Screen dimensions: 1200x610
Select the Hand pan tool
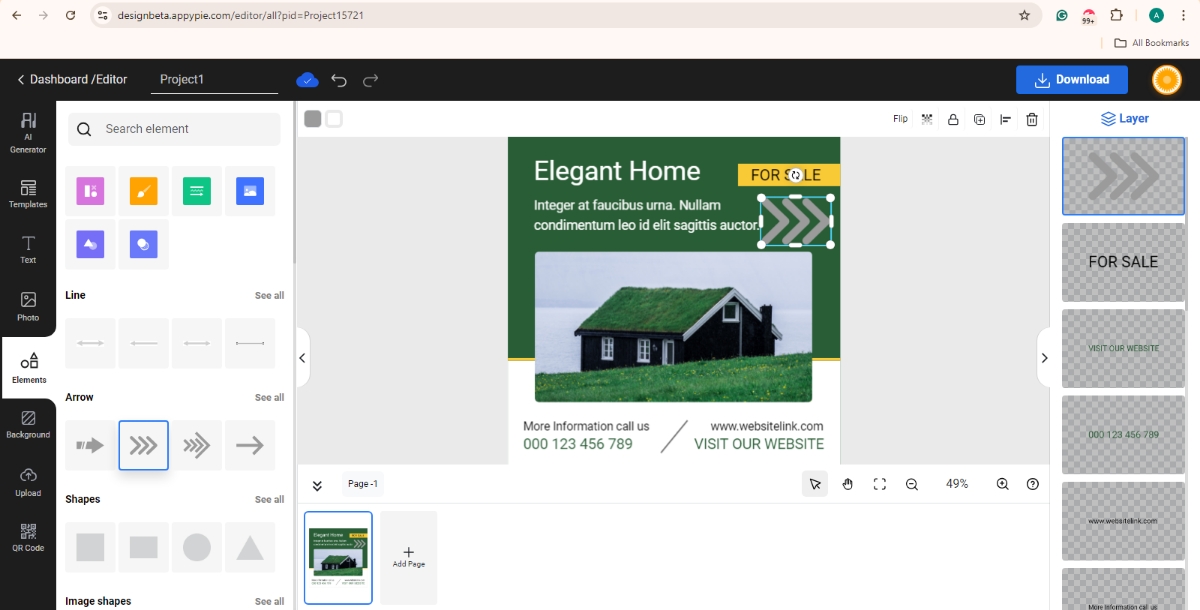pyautogui.click(x=847, y=484)
